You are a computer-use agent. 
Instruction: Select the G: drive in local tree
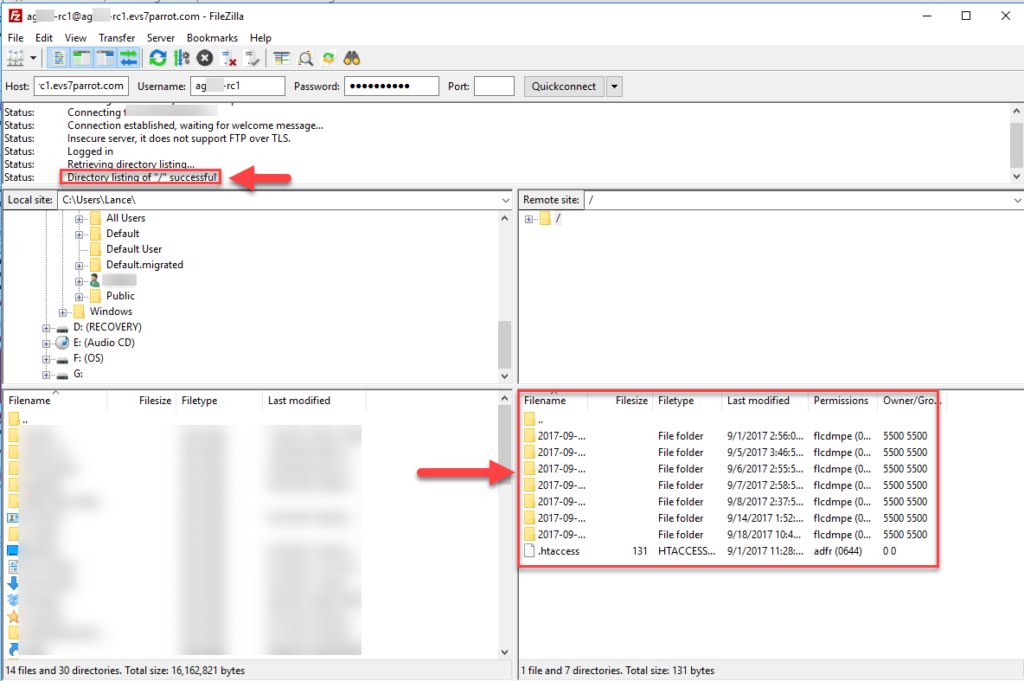[x=78, y=373]
